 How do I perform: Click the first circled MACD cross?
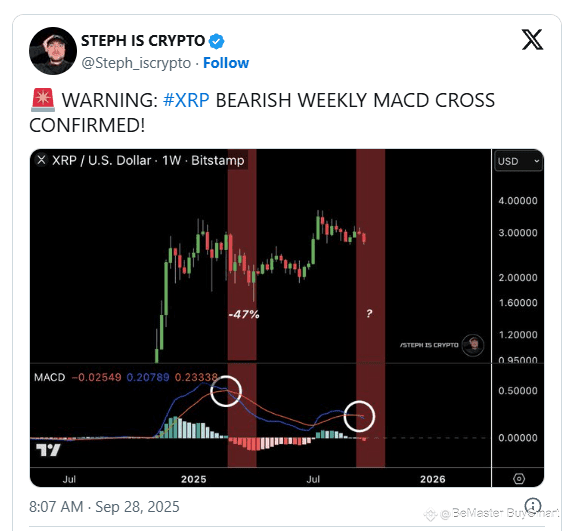(226, 391)
